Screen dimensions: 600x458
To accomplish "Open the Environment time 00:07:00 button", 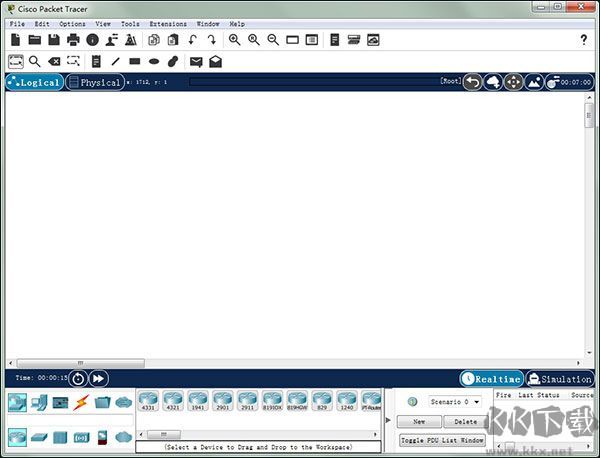I will 569,82.
